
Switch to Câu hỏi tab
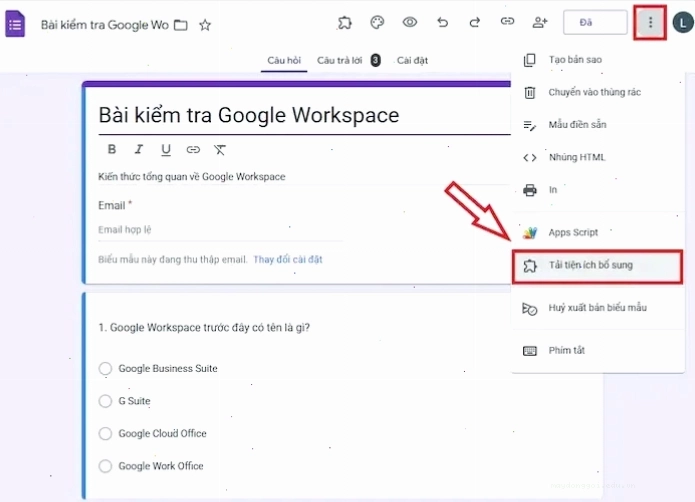pos(284,60)
